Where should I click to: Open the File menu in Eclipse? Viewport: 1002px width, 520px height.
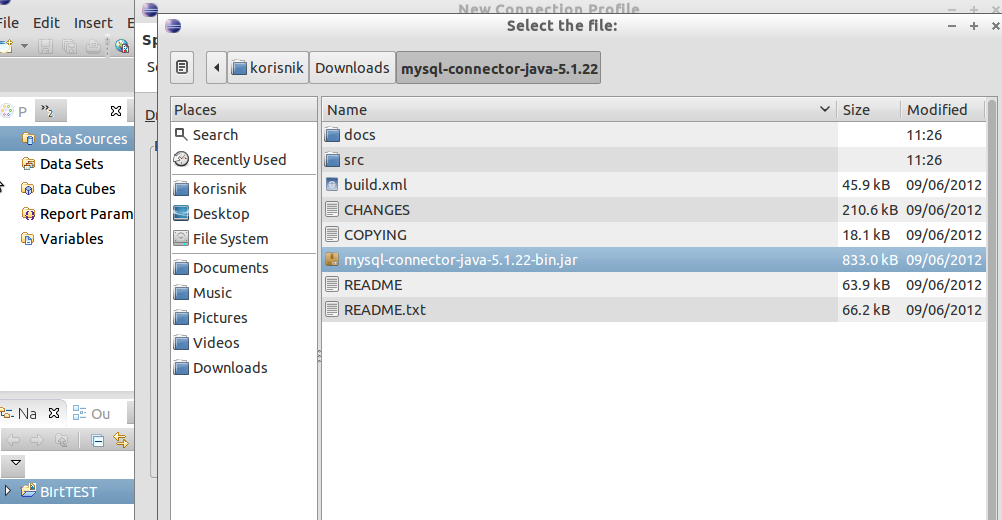[x=9, y=23]
